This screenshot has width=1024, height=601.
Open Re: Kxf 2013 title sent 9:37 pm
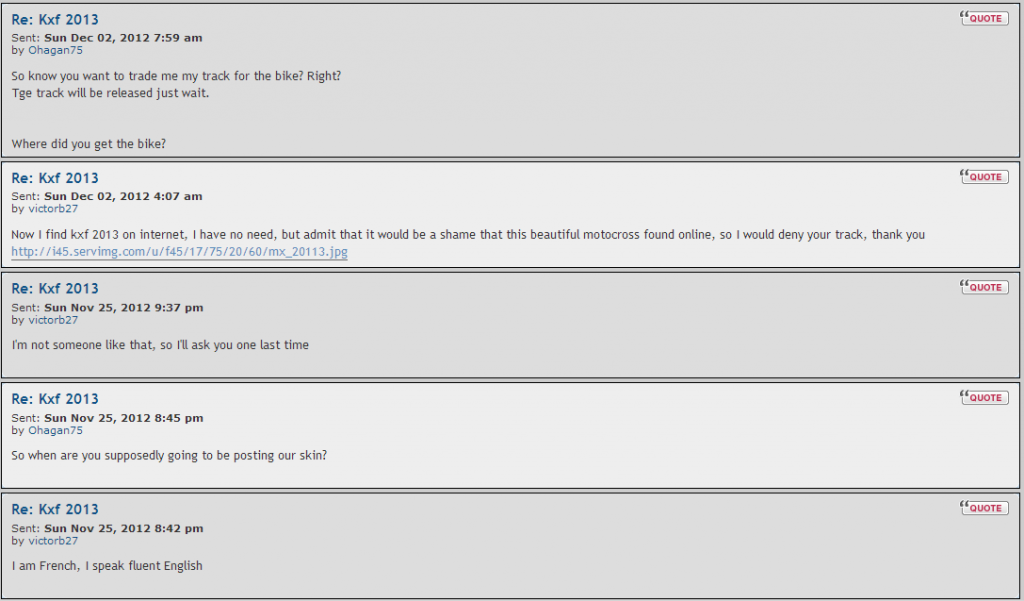tap(55, 289)
